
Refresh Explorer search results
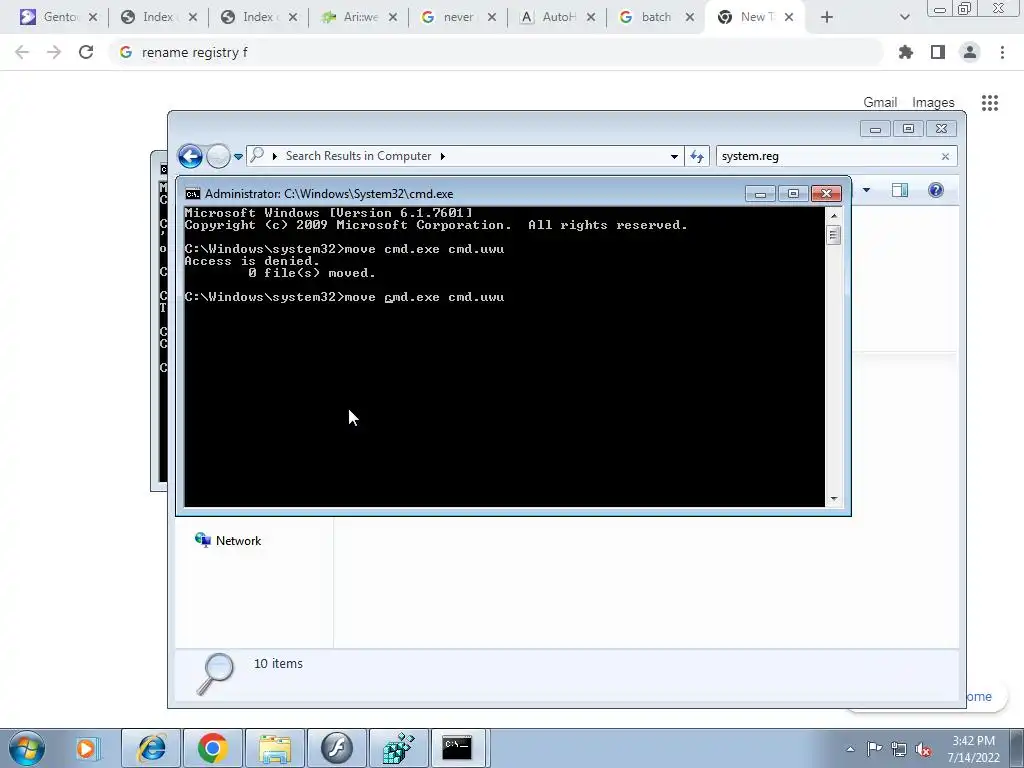[x=697, y=157]
